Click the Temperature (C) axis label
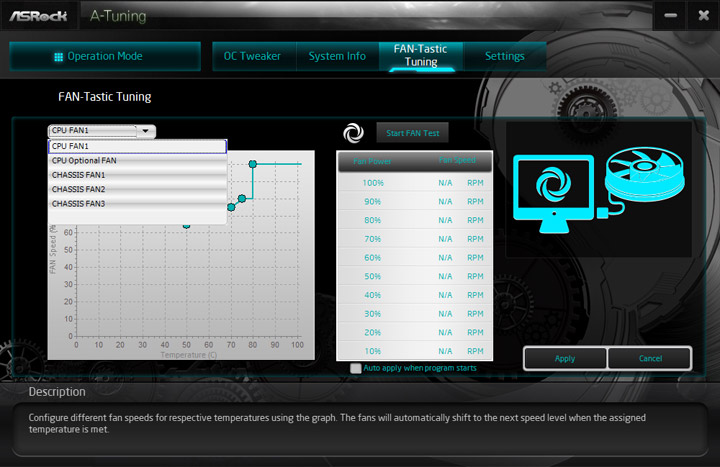 tap(188, 355)
